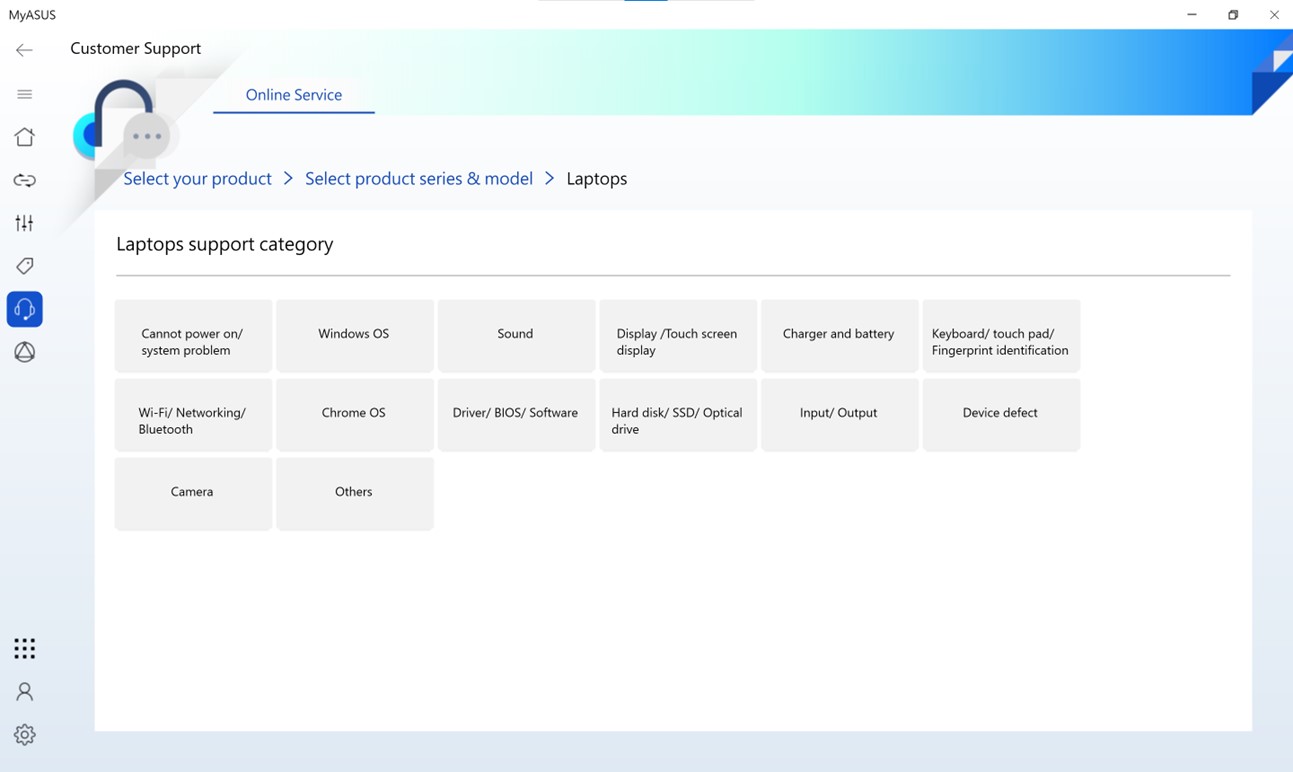The width and height of the screenshot is (1293, 772).
Task: Minimize the MyASUS window
Action: 1192,15
